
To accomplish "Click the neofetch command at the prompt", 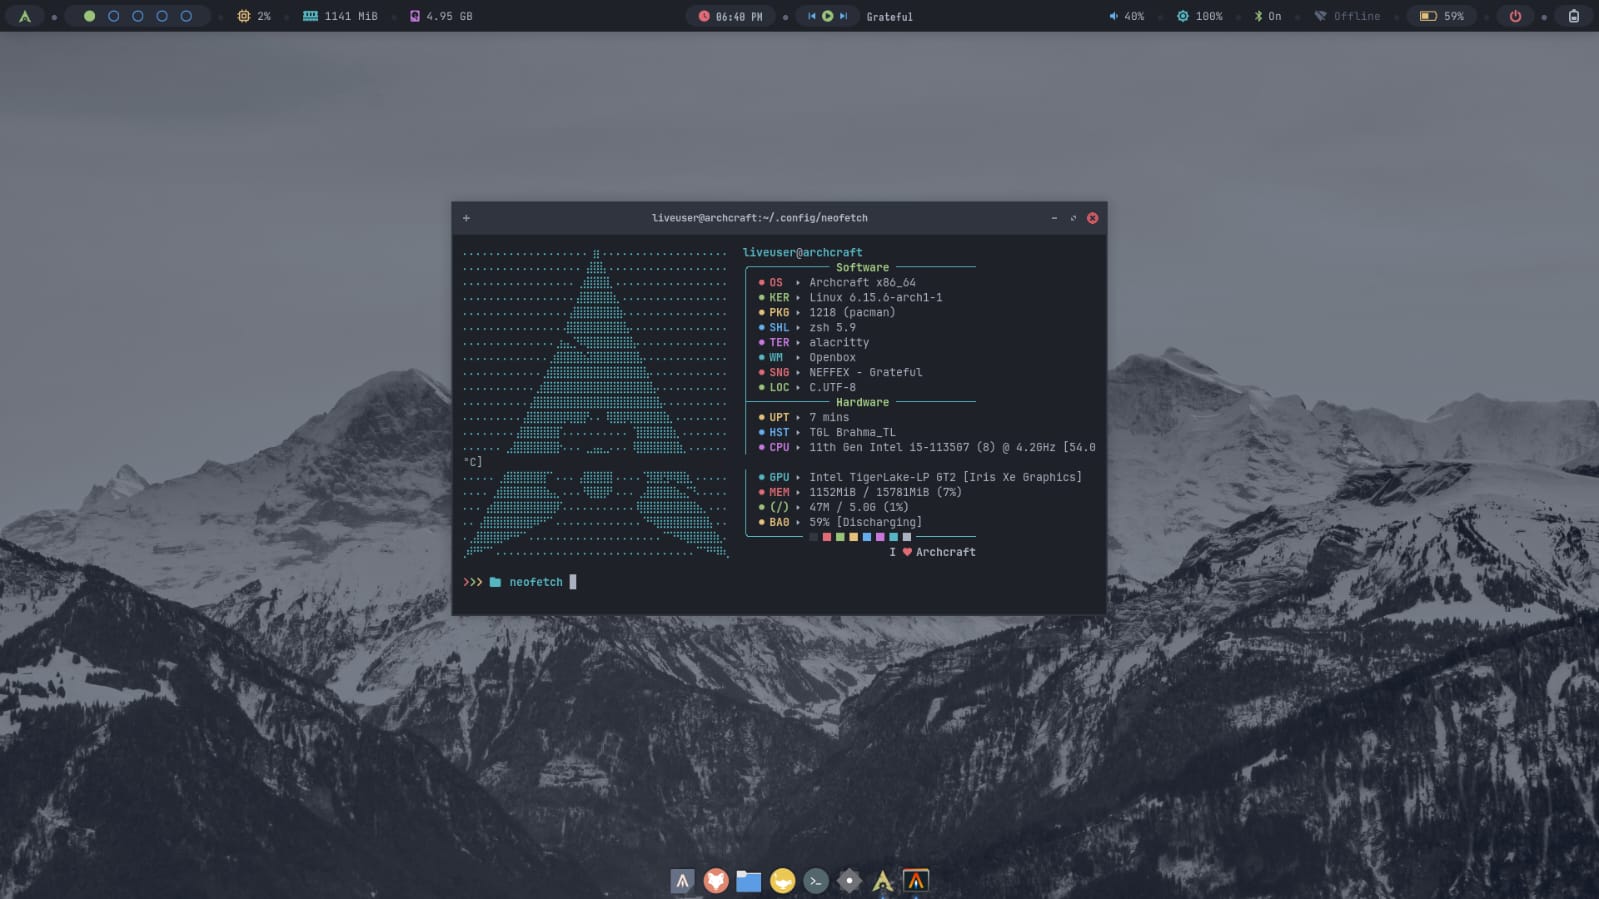I will coord(536,582).
